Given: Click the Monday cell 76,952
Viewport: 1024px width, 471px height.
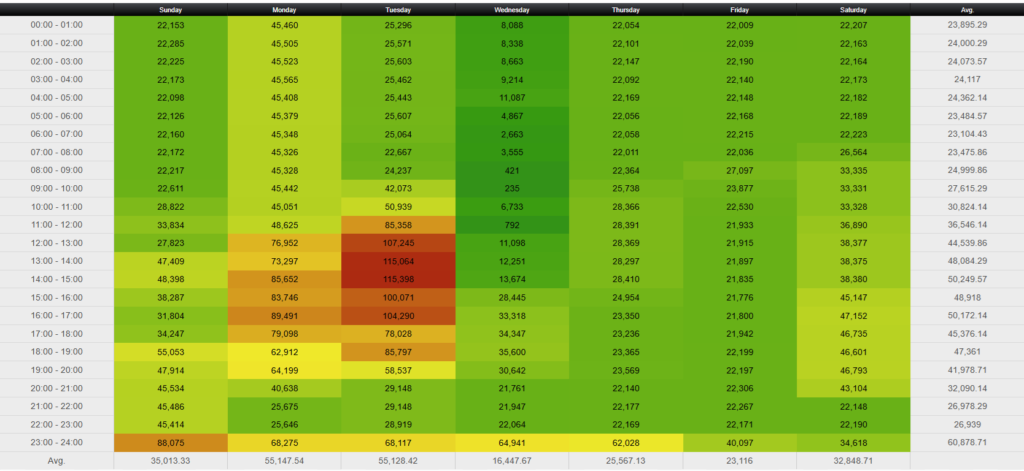Looking at the screenshot, I should pos(284,243).
